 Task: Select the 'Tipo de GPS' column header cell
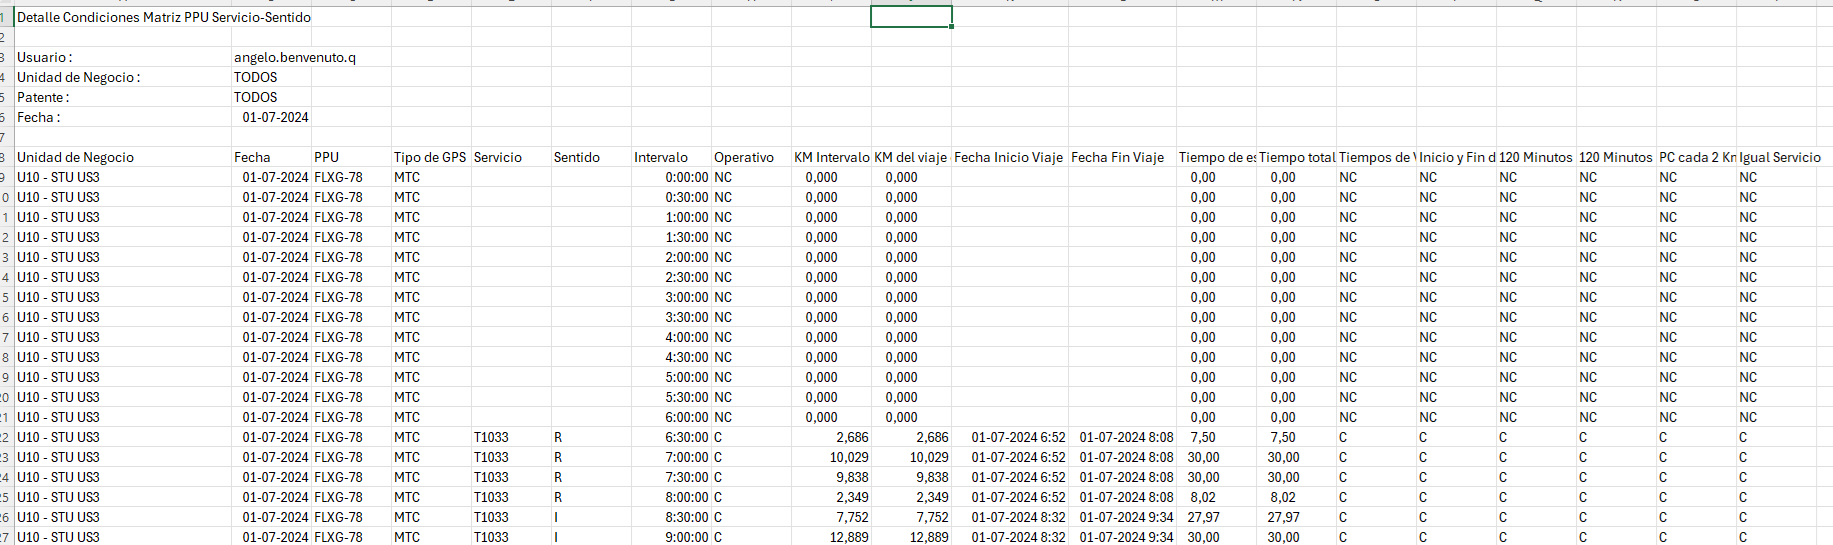[430, 157]
